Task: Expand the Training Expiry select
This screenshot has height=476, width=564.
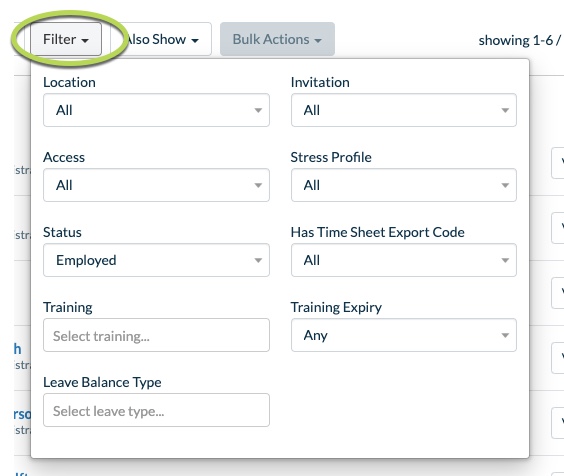Action: (404, 335)
